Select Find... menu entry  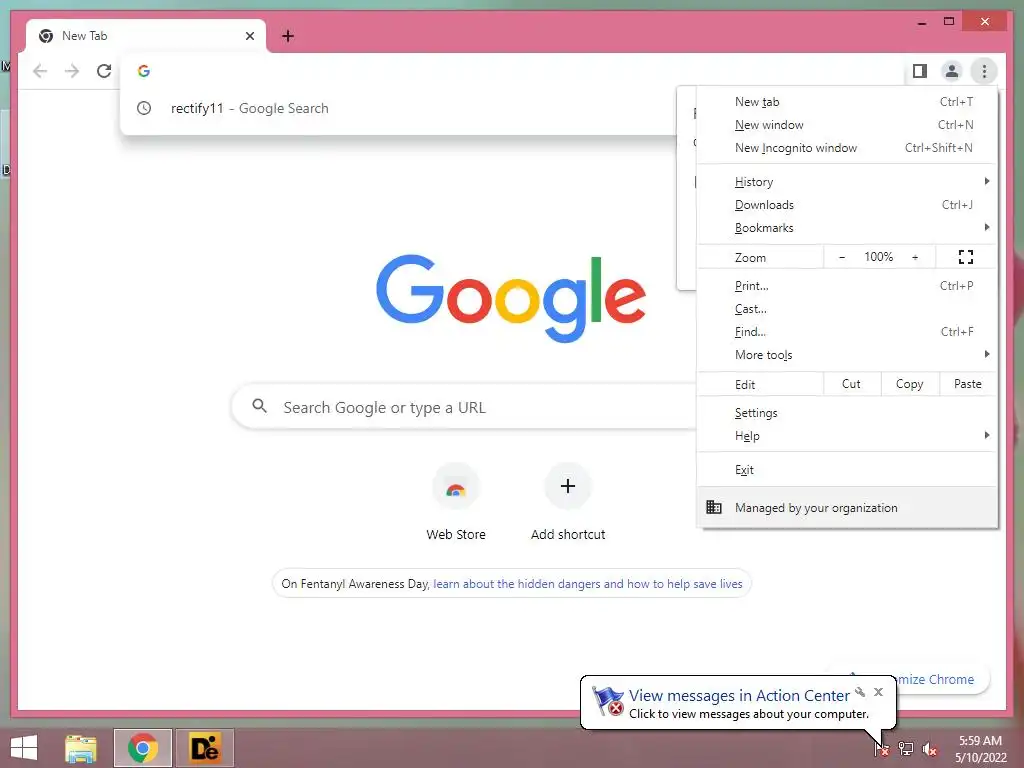pyautogui.click(x=847, y=332)
